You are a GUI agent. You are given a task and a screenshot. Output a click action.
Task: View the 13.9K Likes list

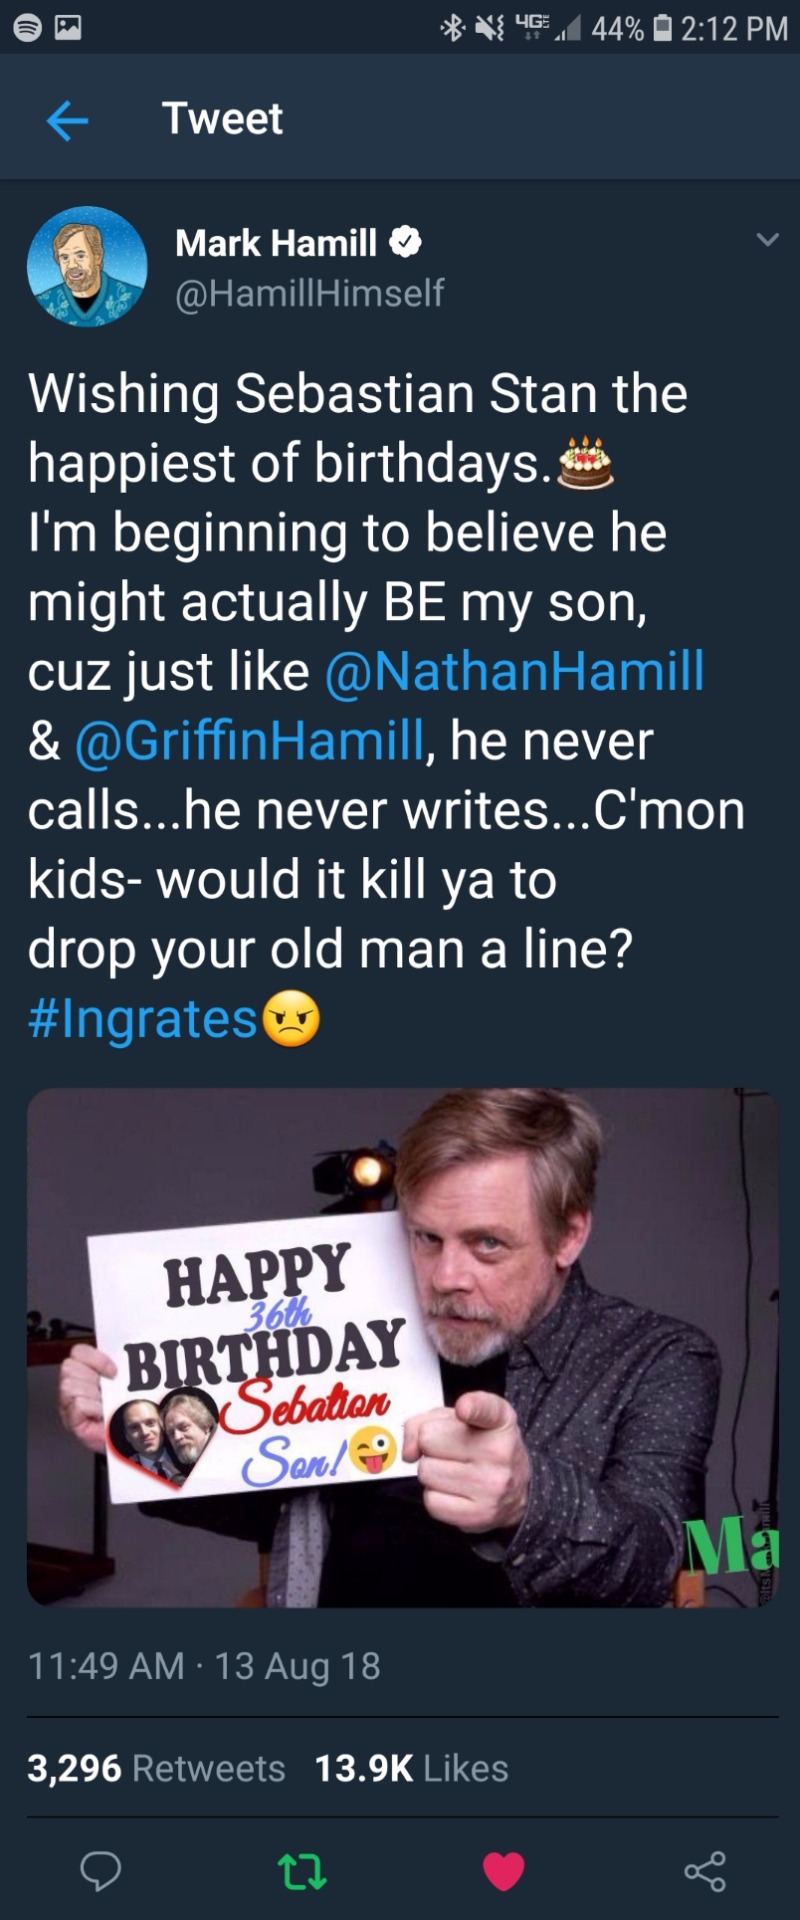click(x=411, y=1768)
